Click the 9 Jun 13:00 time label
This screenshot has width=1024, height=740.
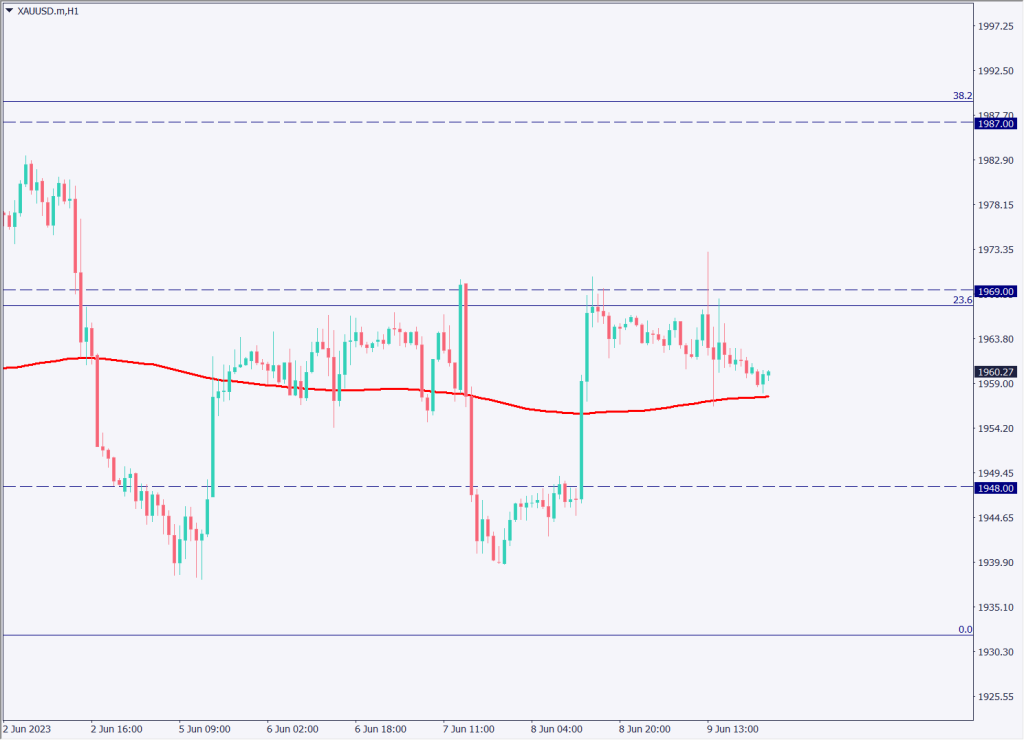(x=732, y=729)
